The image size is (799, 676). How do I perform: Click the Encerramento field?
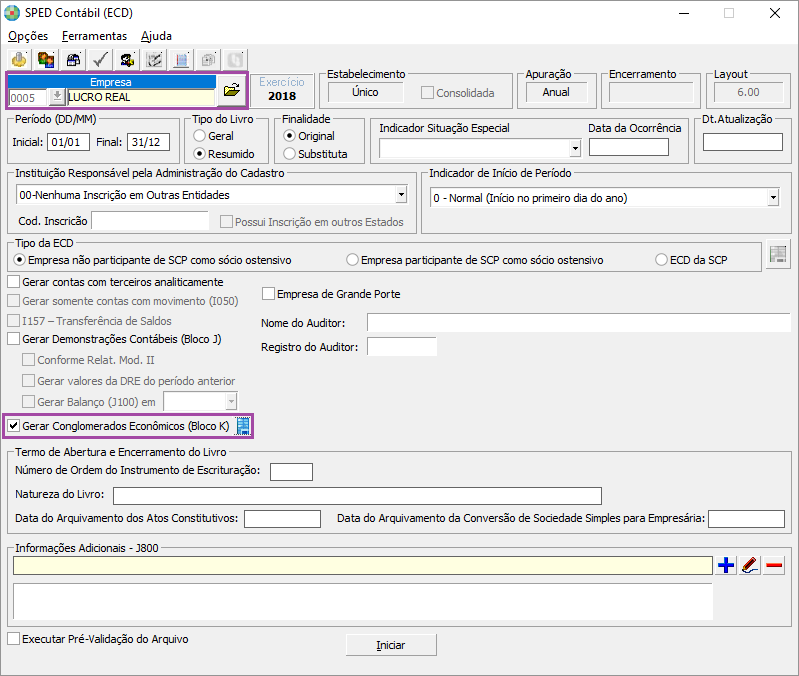pos(651,92)
